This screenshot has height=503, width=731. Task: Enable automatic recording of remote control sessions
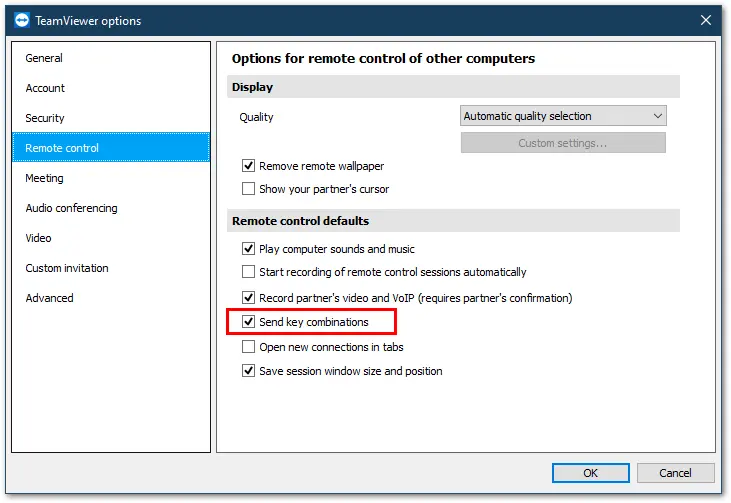coord(248,271)
